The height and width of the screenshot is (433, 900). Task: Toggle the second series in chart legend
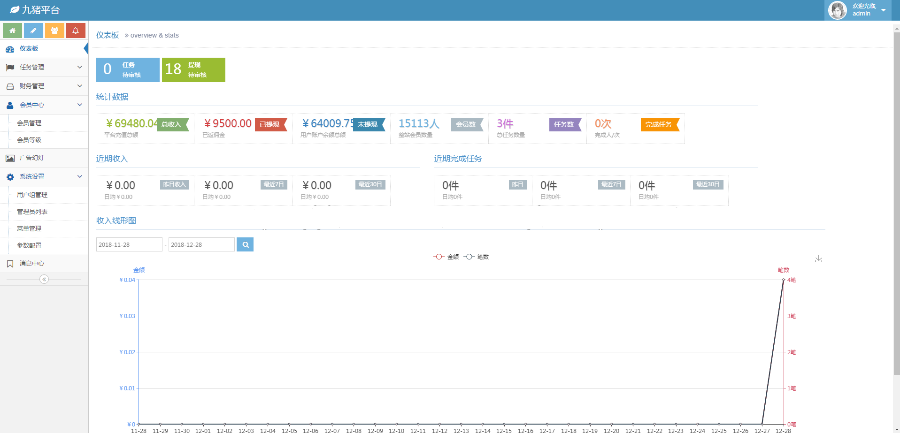click(476, 257)
